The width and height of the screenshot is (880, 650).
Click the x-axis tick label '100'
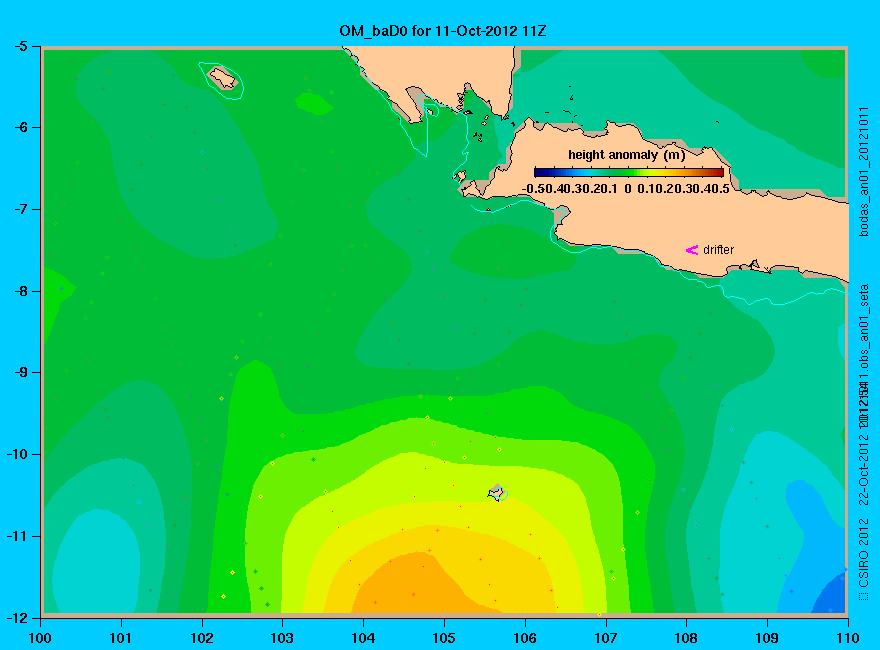click(40, 638)
